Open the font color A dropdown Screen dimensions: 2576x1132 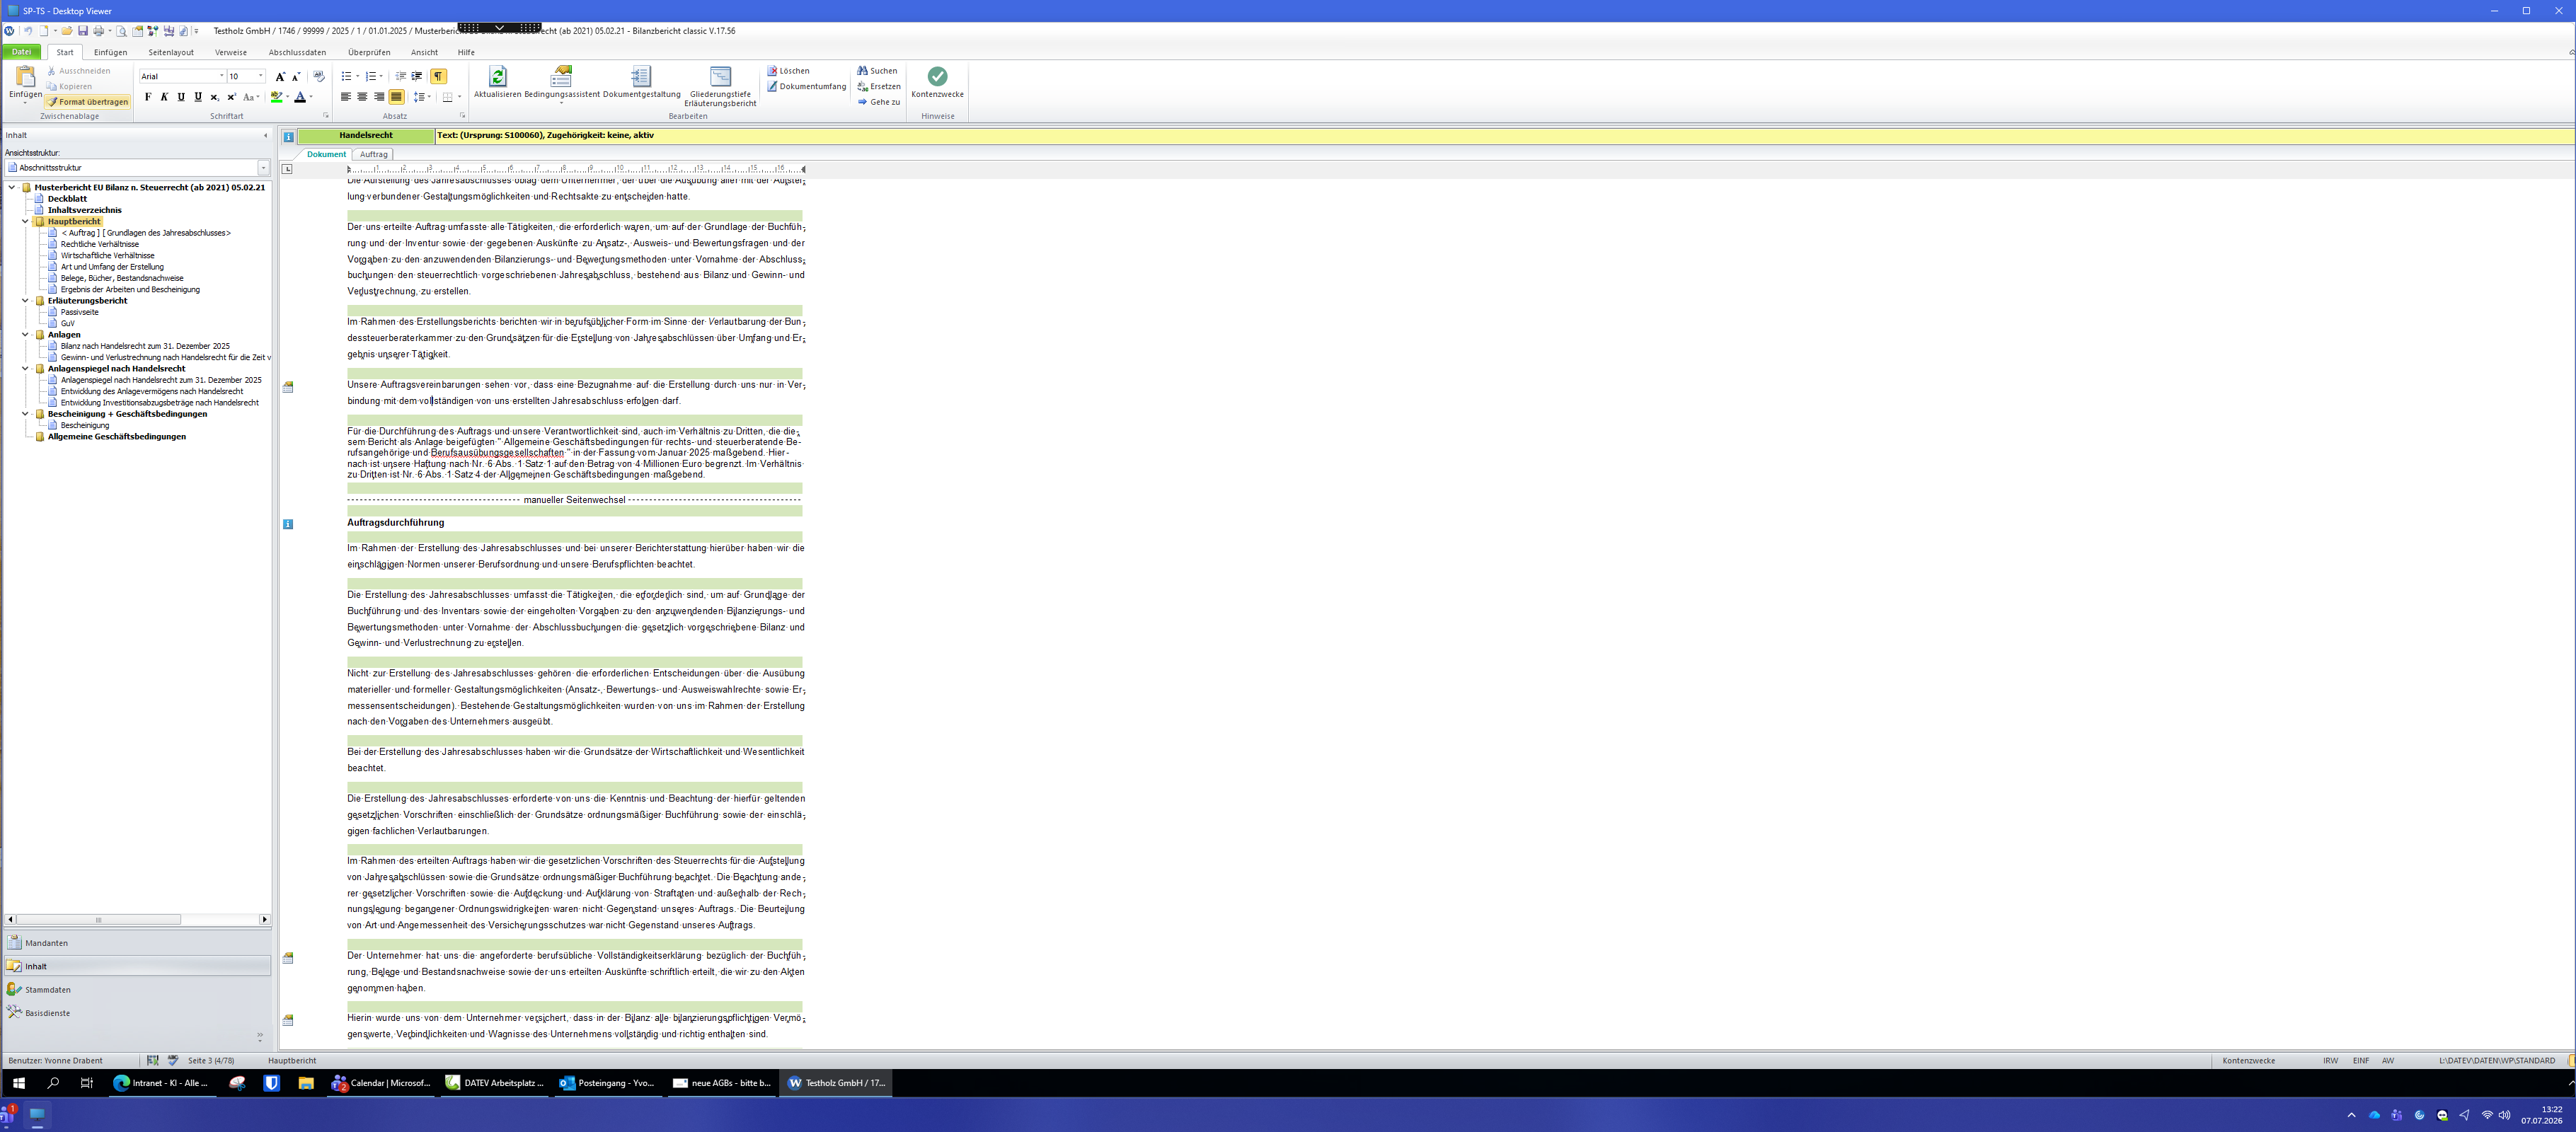click(311, 97)
